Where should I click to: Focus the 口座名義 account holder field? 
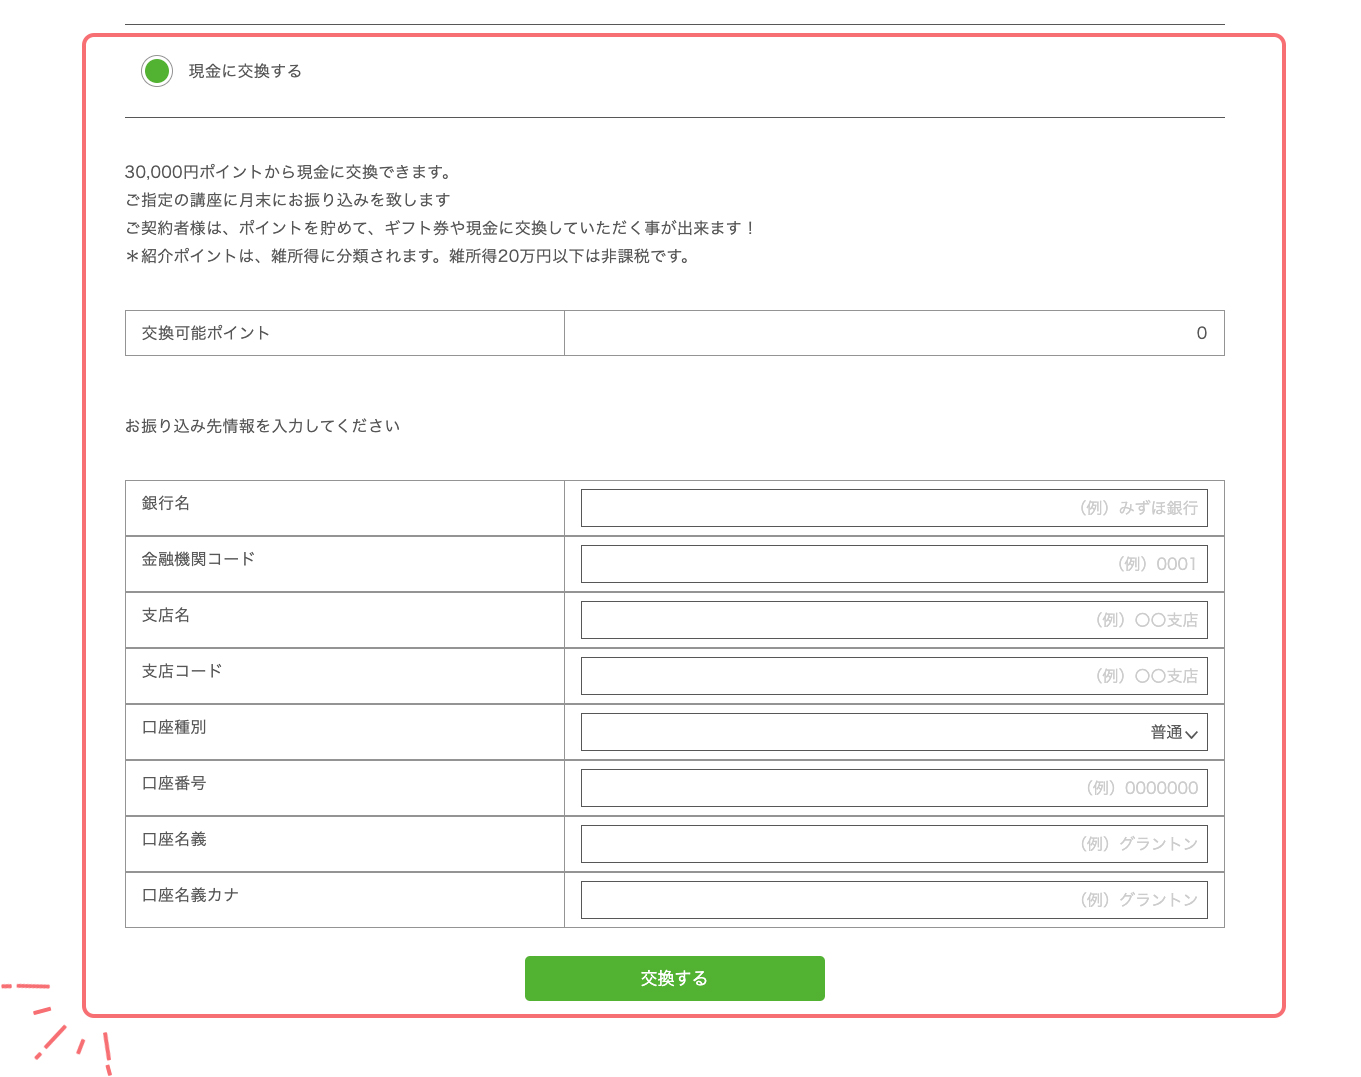(x=894, y=843)
